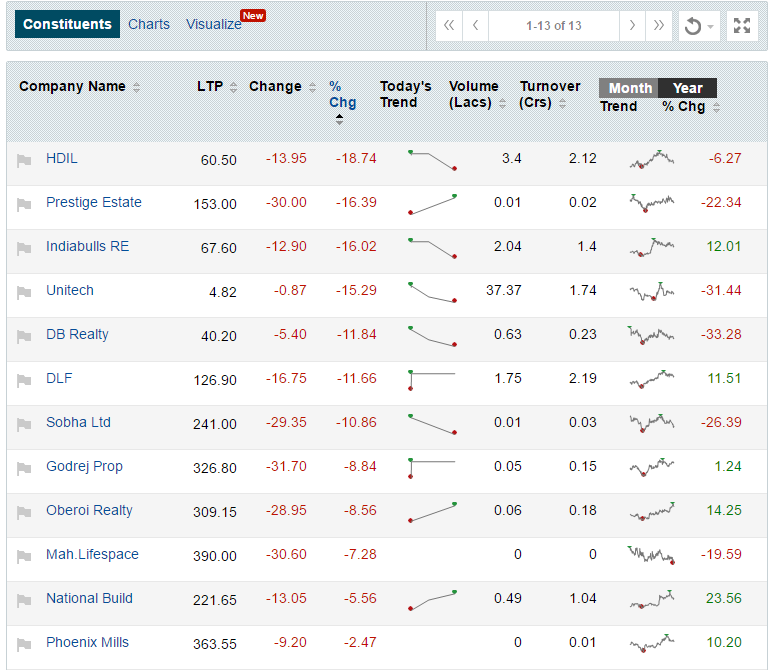View DLF month trend sparkline chart

[651, 379]
